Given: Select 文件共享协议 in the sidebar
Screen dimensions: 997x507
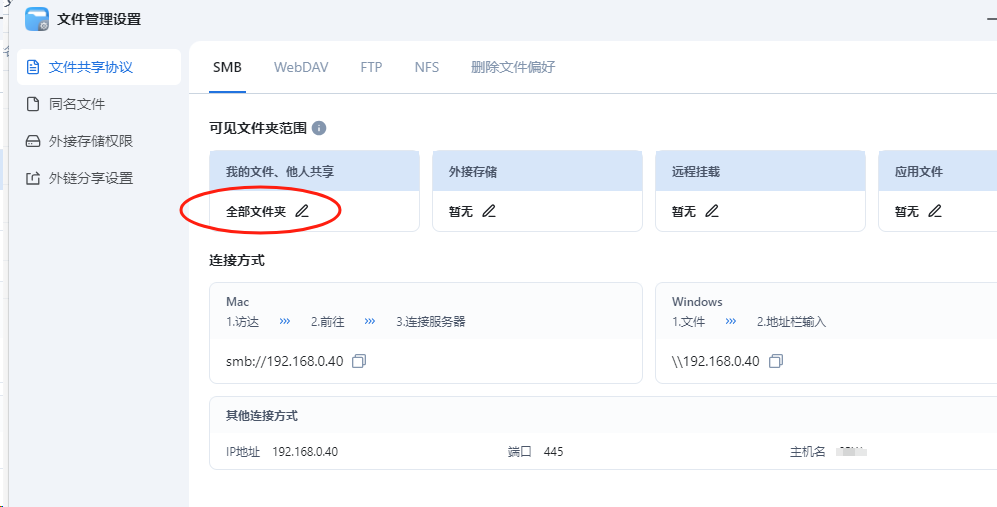Looking at the screenshot, I should [x=90, y=67].
